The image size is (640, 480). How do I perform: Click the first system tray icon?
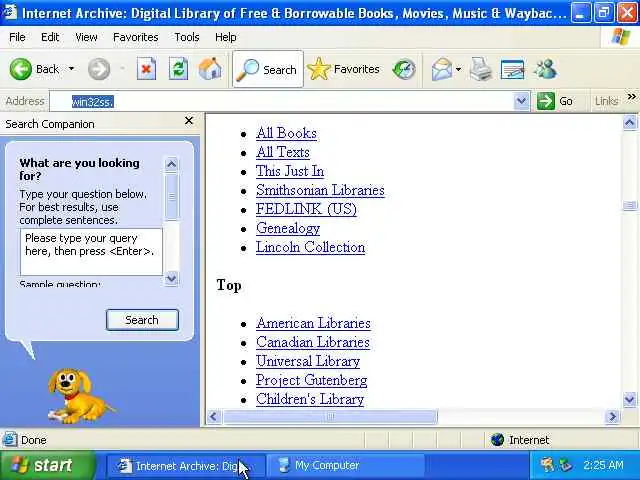547,465
